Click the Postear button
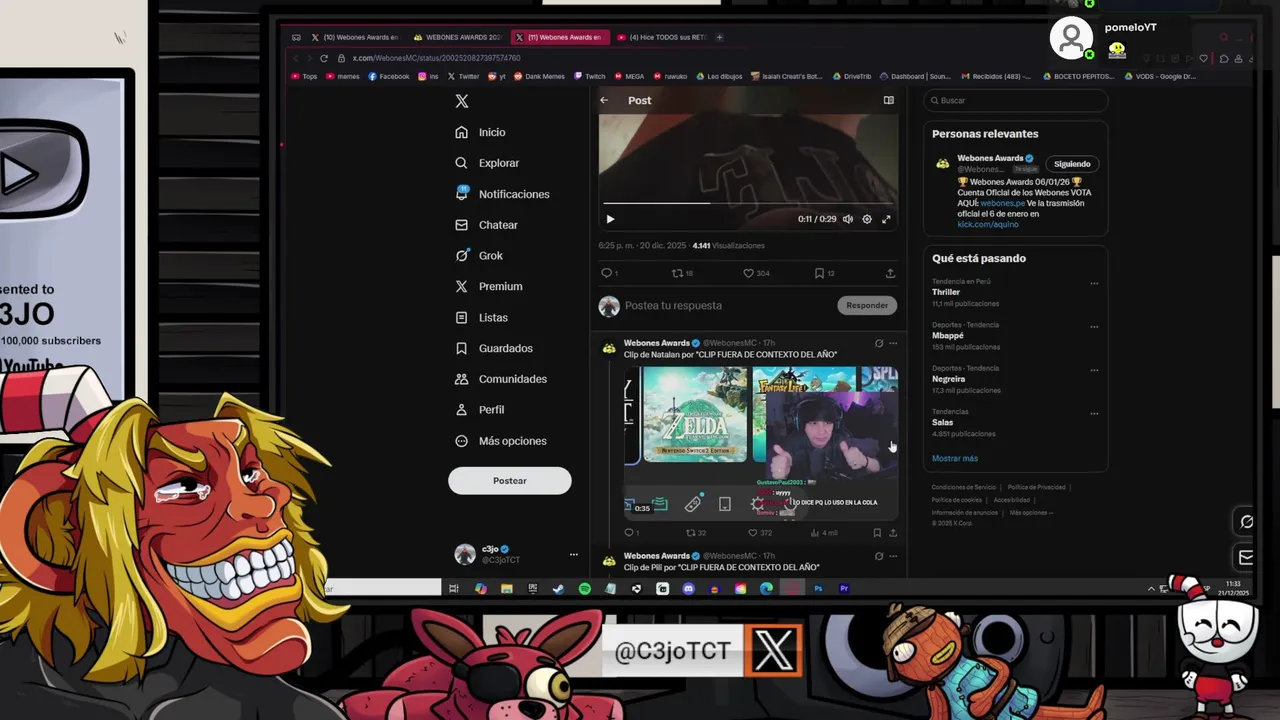The width and height of the screenshot is (1280, 720). pyautogui.click(x=509, y=481)
